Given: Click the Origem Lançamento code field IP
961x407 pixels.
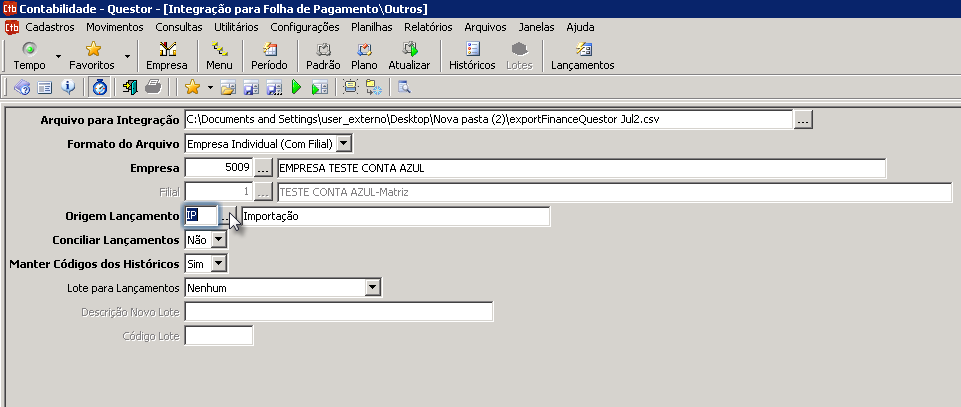Looking at the screenshot, I should click(201, 216).
